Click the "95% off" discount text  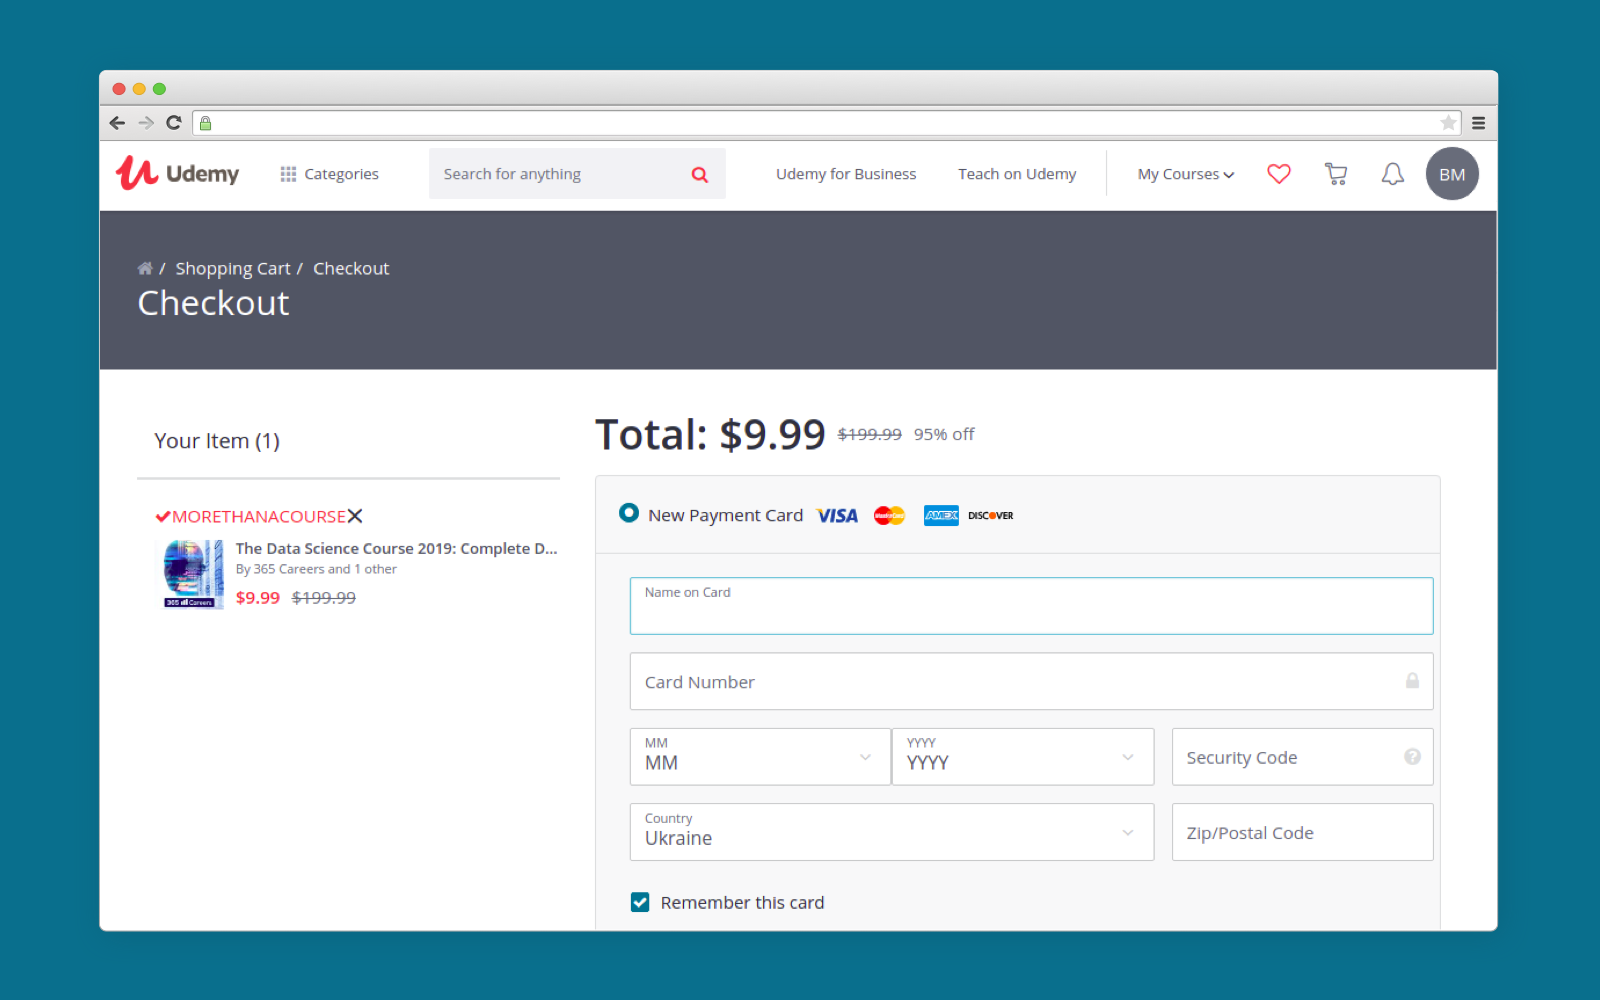click(x=944, y=434)
